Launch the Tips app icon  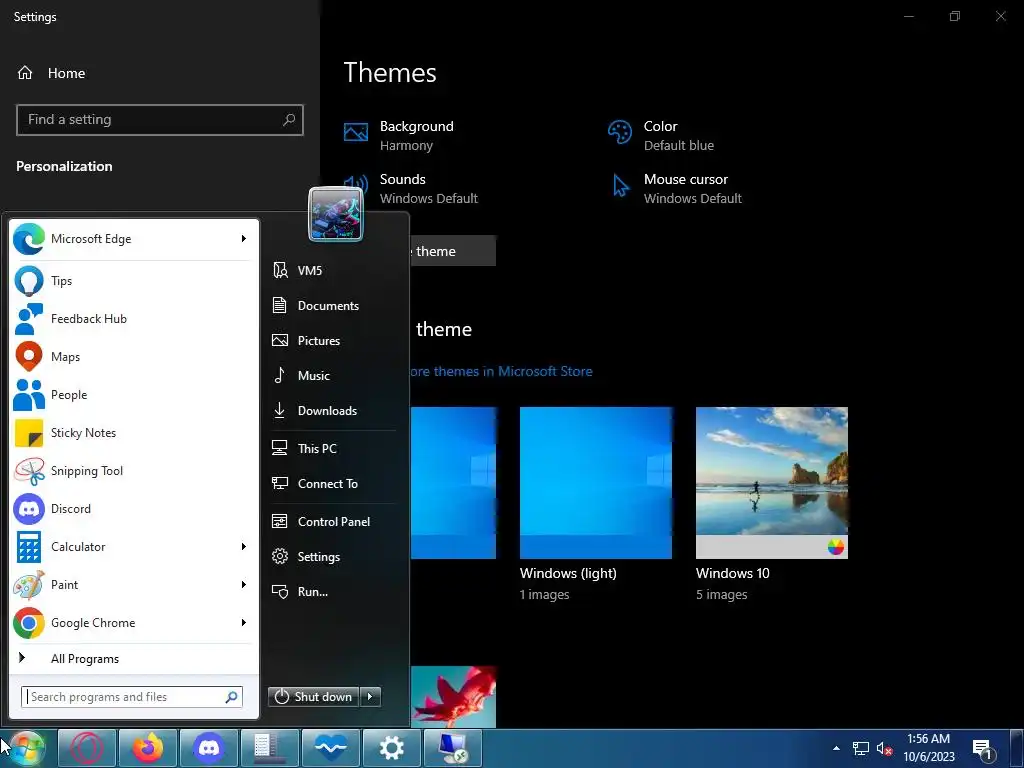click(29, 281)
